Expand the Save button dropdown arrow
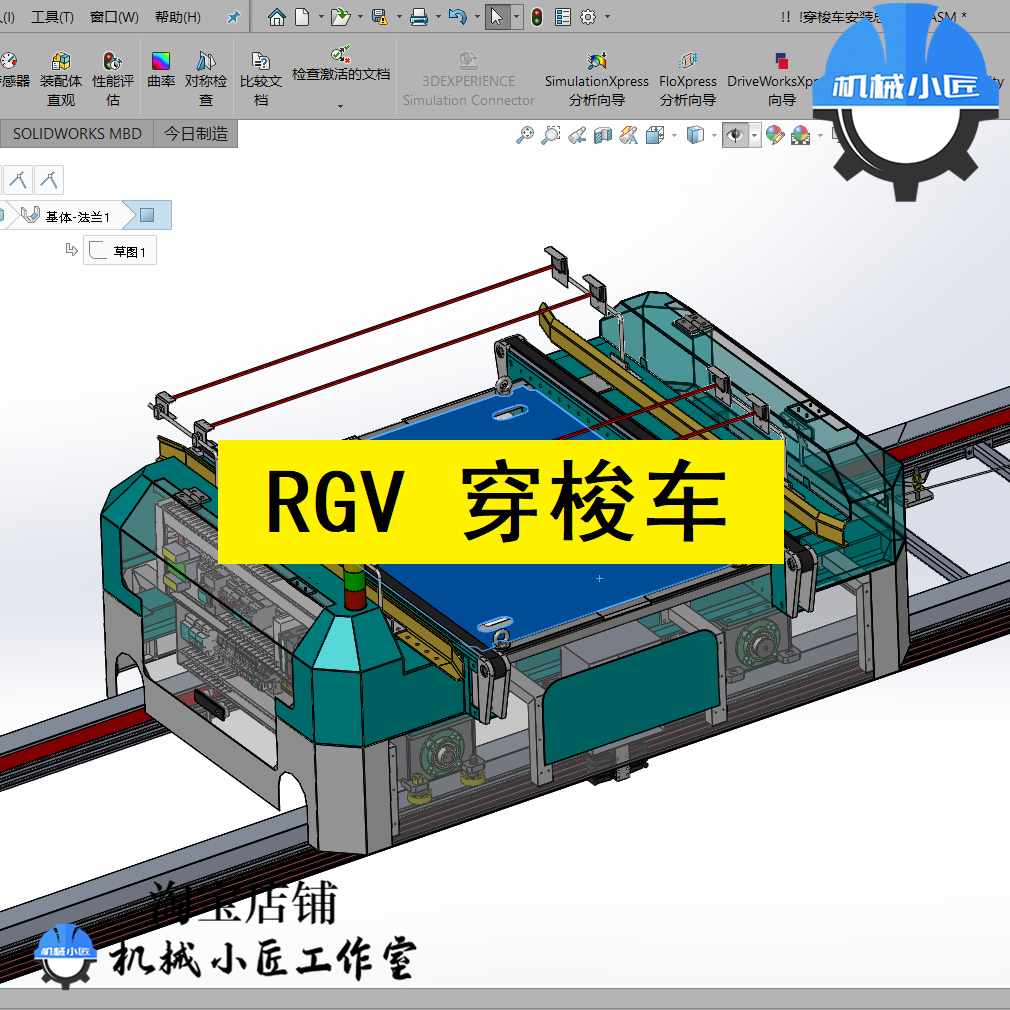Screen dimensions: 1010x1010 pyautogui.click(x=399, y=16)
